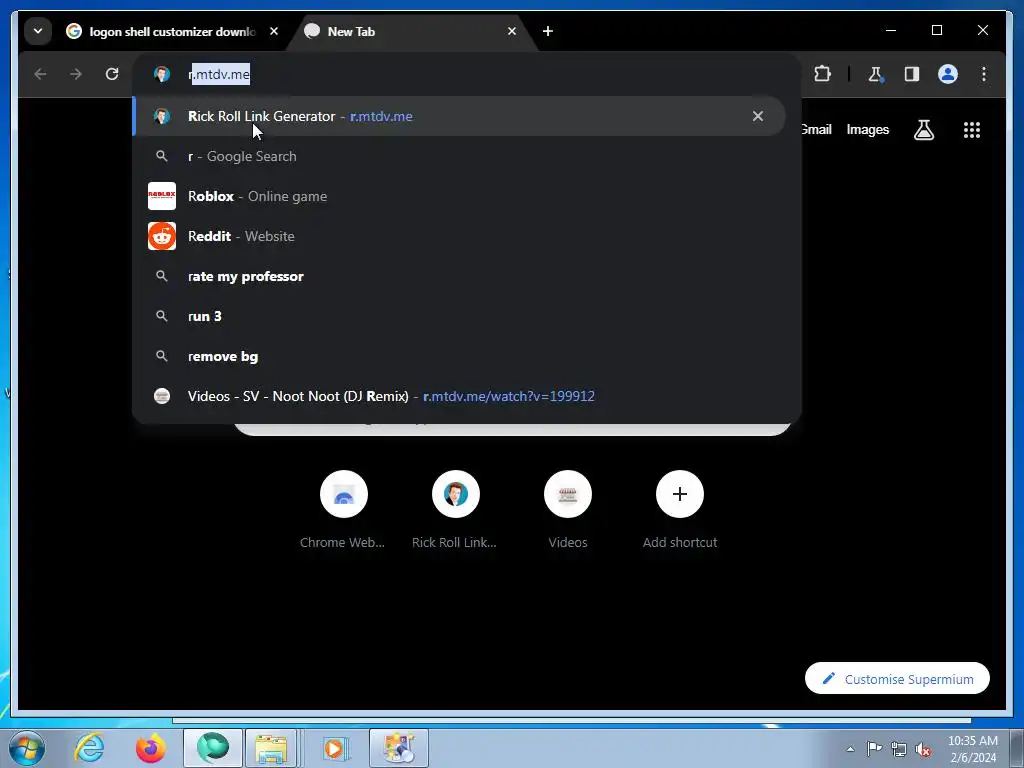Click Customise Supermium button

[897, 679]
